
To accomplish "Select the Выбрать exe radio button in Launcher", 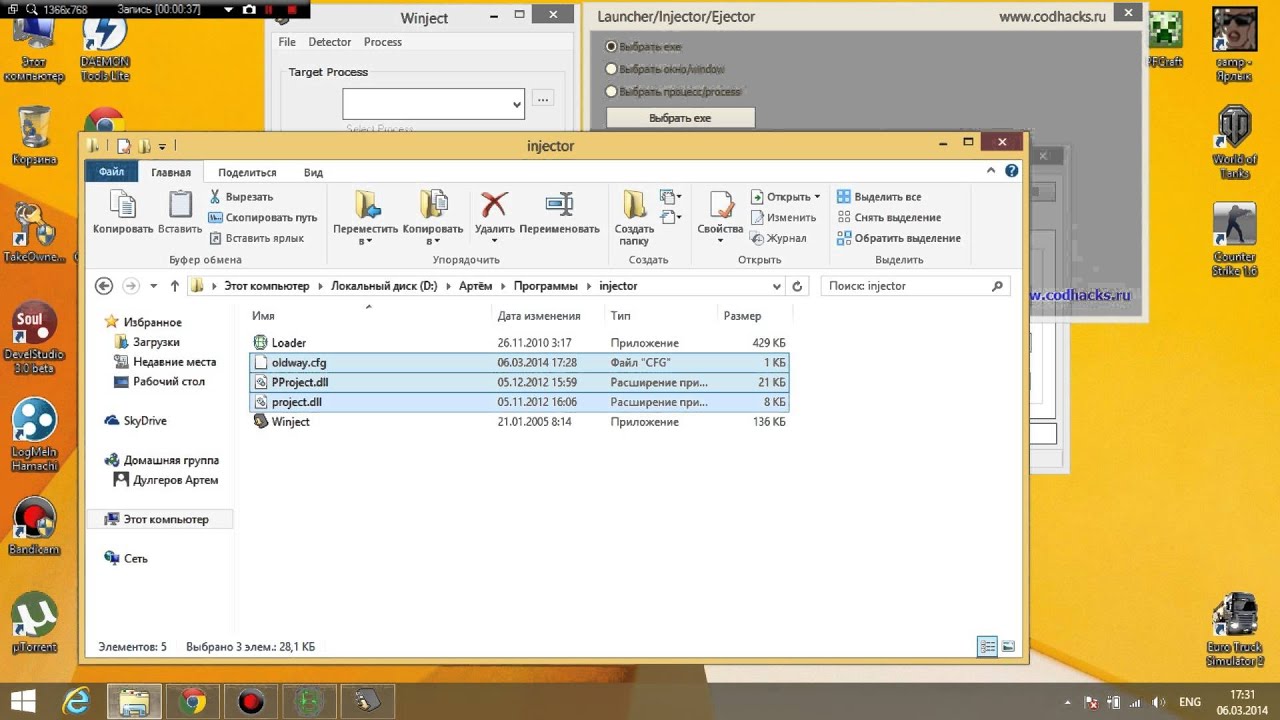I will tap(612, 47).
